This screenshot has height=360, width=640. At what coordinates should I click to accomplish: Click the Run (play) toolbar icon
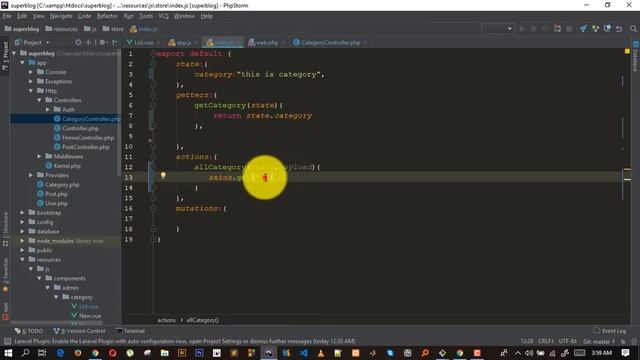pos(522,29)
